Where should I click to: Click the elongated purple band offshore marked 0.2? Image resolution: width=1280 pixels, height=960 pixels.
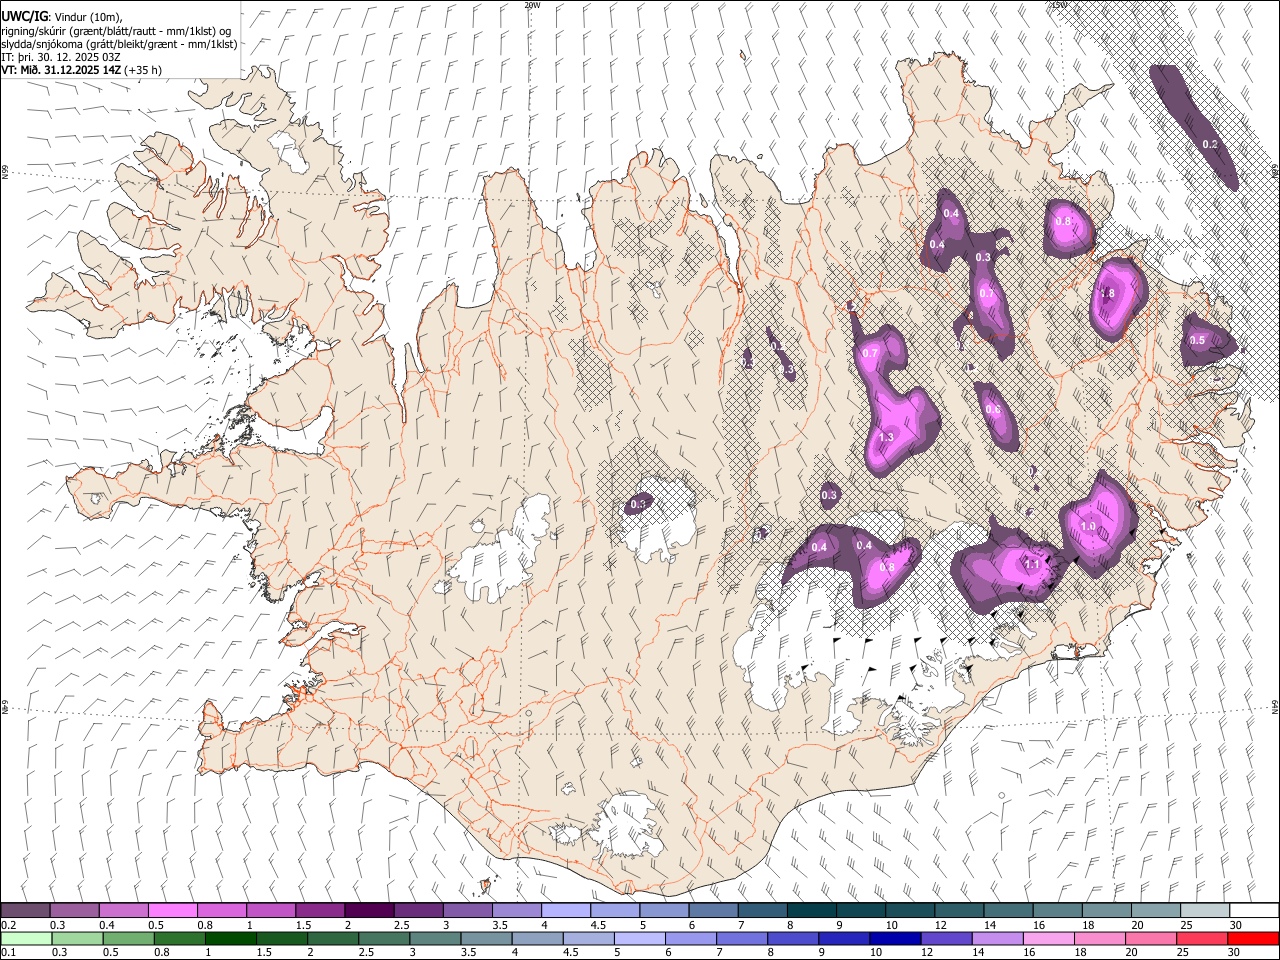[1196, 126]
